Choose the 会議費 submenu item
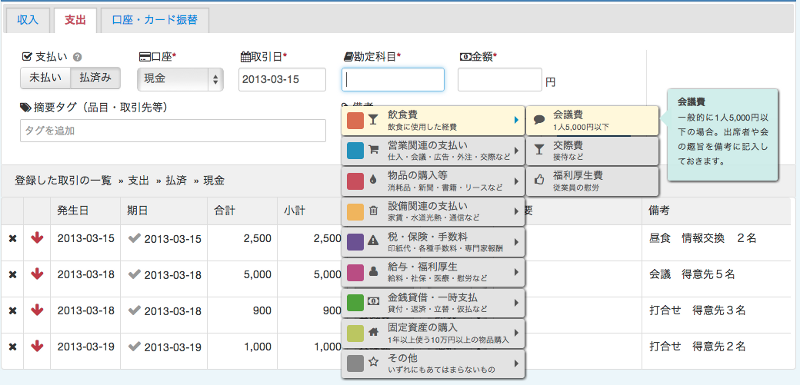The image size is (800, 385). pos(592,120)
